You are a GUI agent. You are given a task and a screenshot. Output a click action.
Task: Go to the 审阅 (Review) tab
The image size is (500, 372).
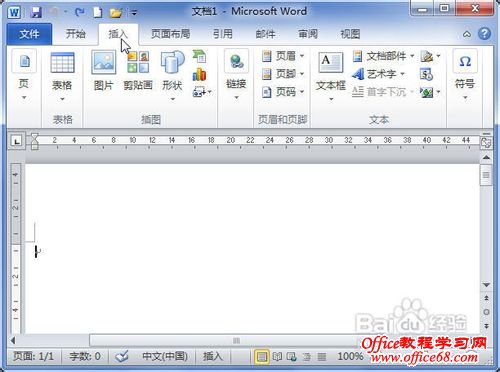(308, 34)
